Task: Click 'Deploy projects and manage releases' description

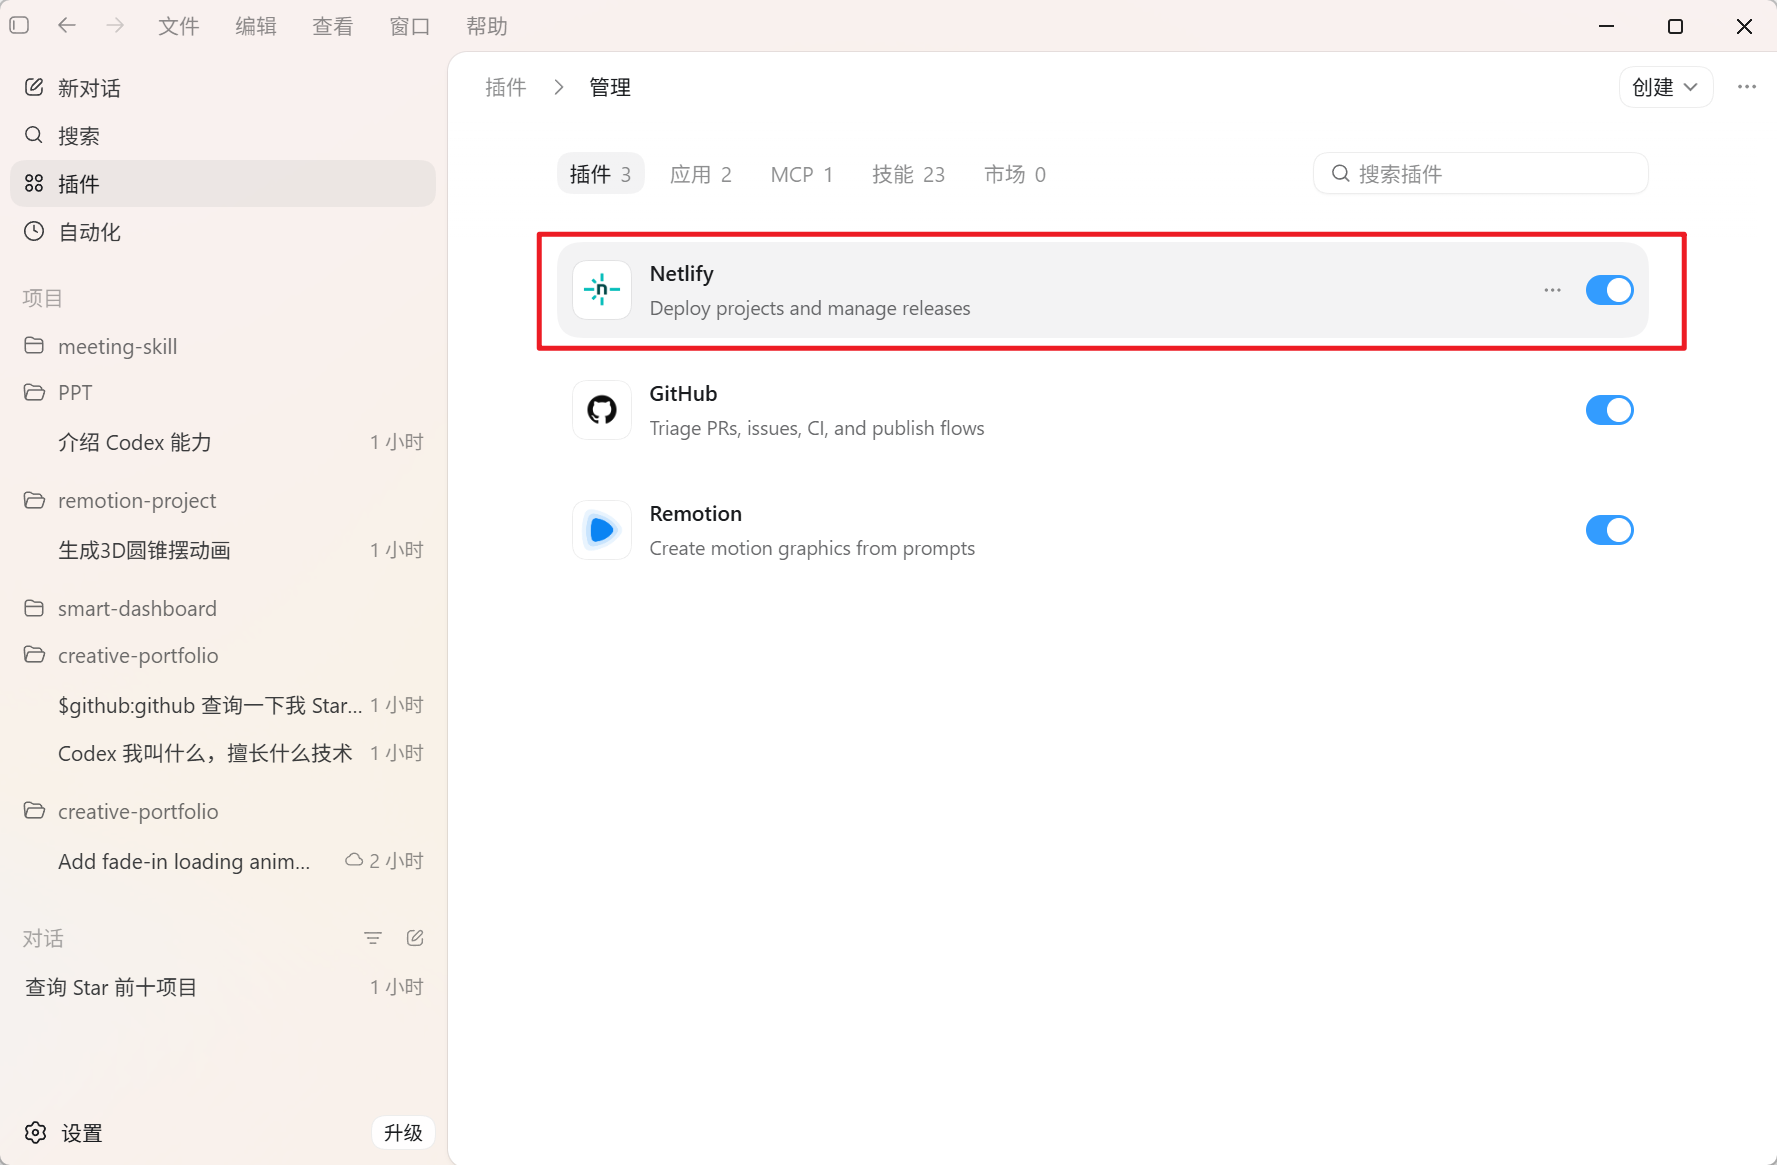Action: pos(810,308)
